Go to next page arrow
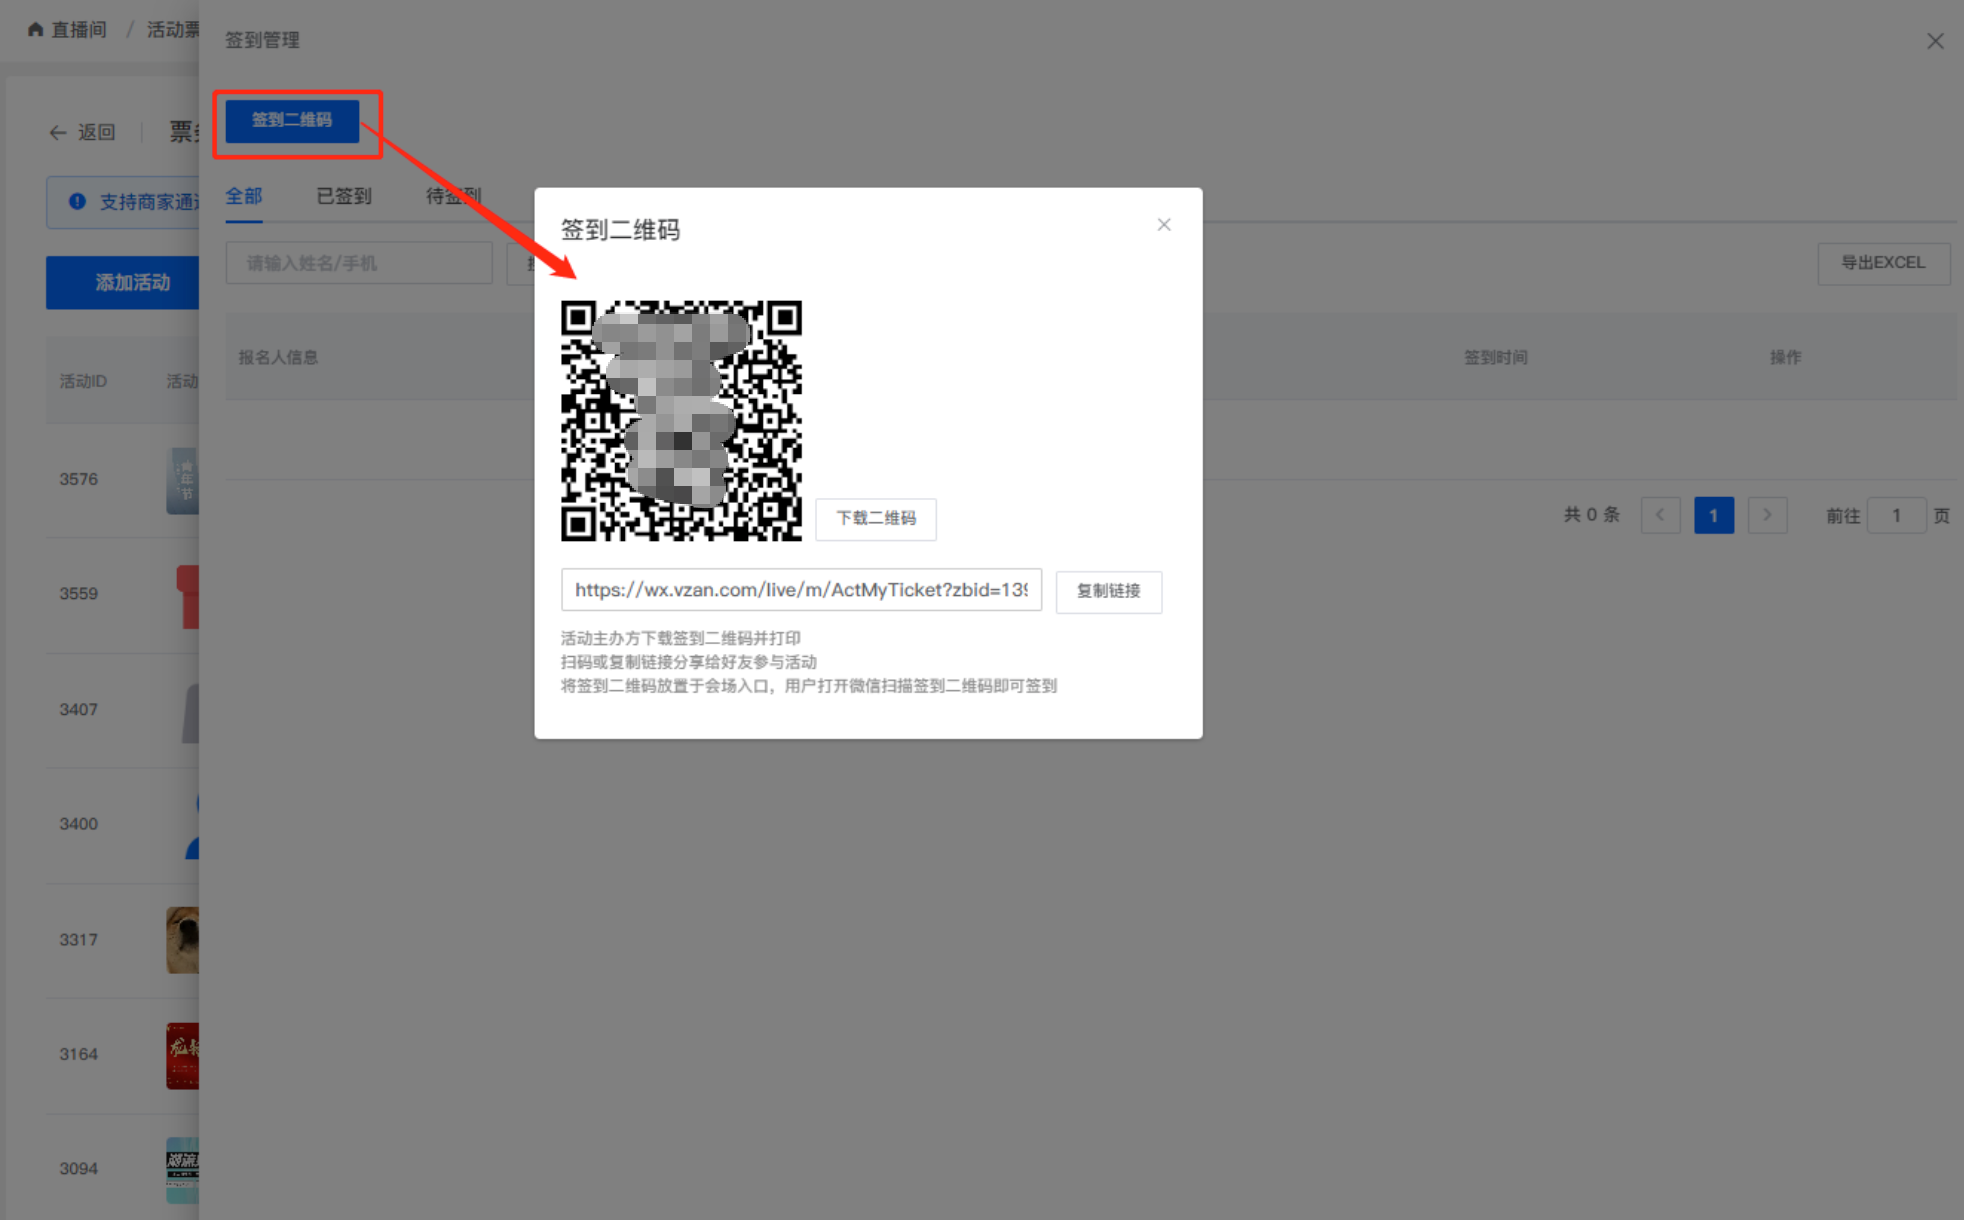Viewport: 1964px width, 1220px height. [x=1767, y=515]
